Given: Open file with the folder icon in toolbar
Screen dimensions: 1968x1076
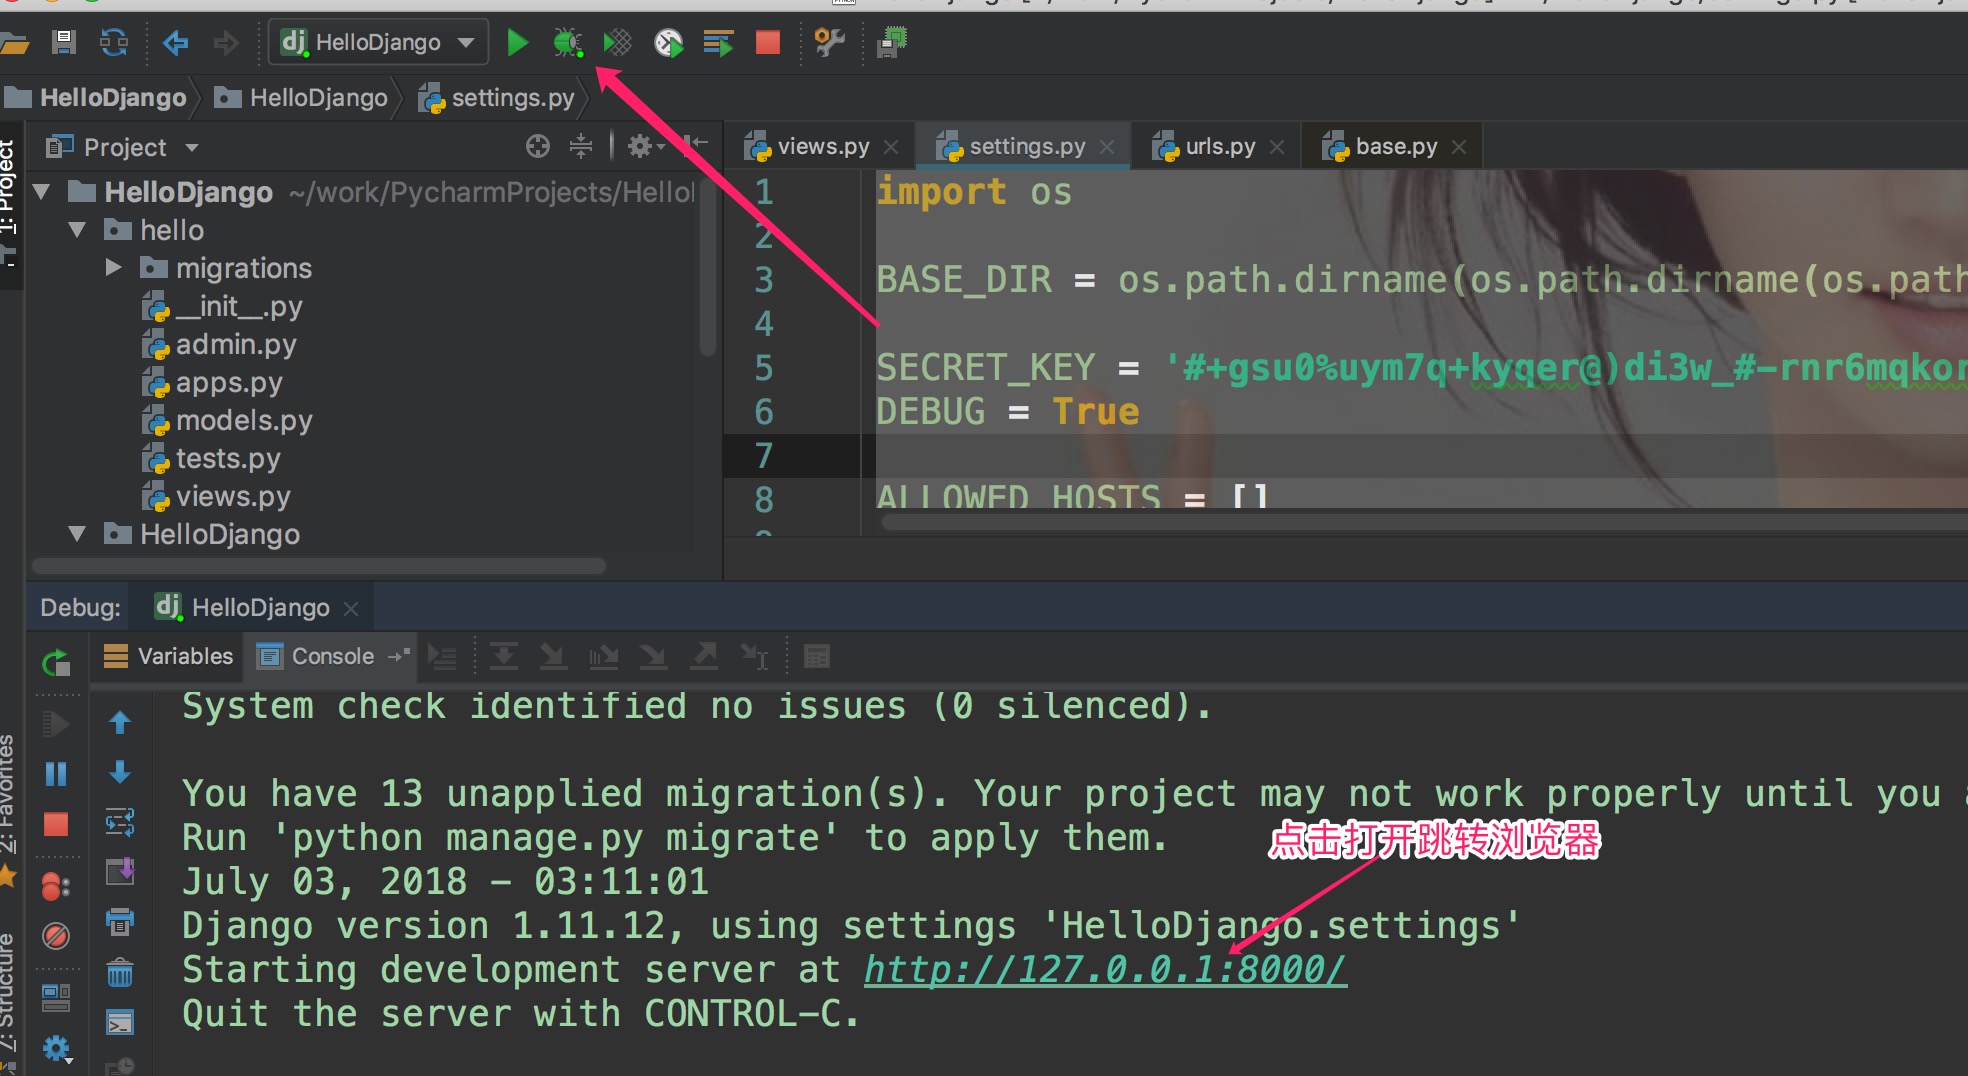Looking at the screenshot, I should 14,43.
